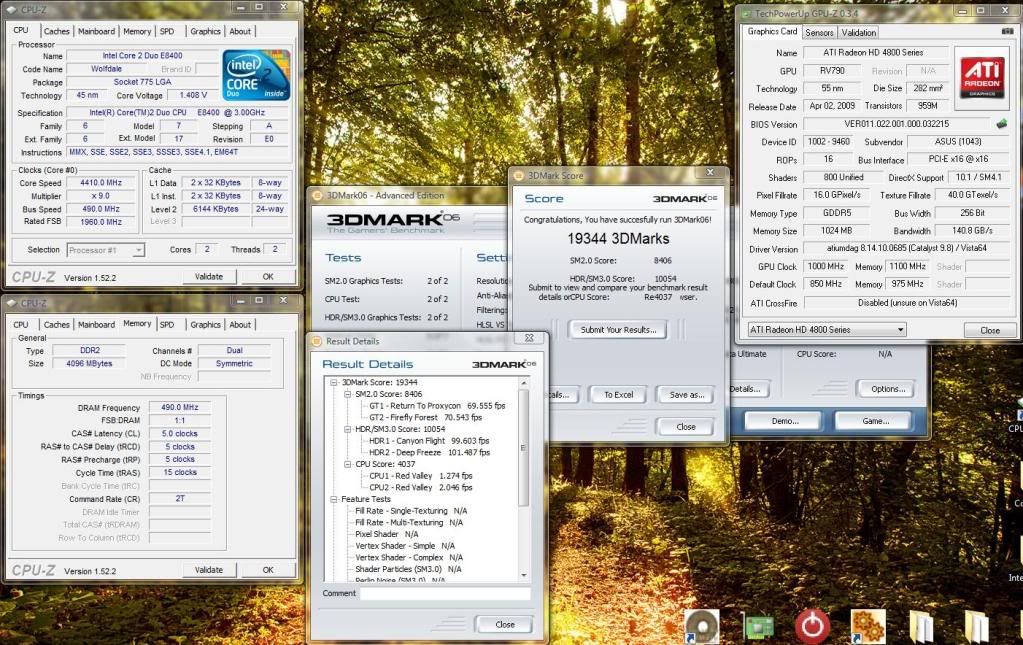Viewport: 1023px width, 645px height.
Task: Collapse the Feature Tests tree node
Action: click(x=335, y=499)
